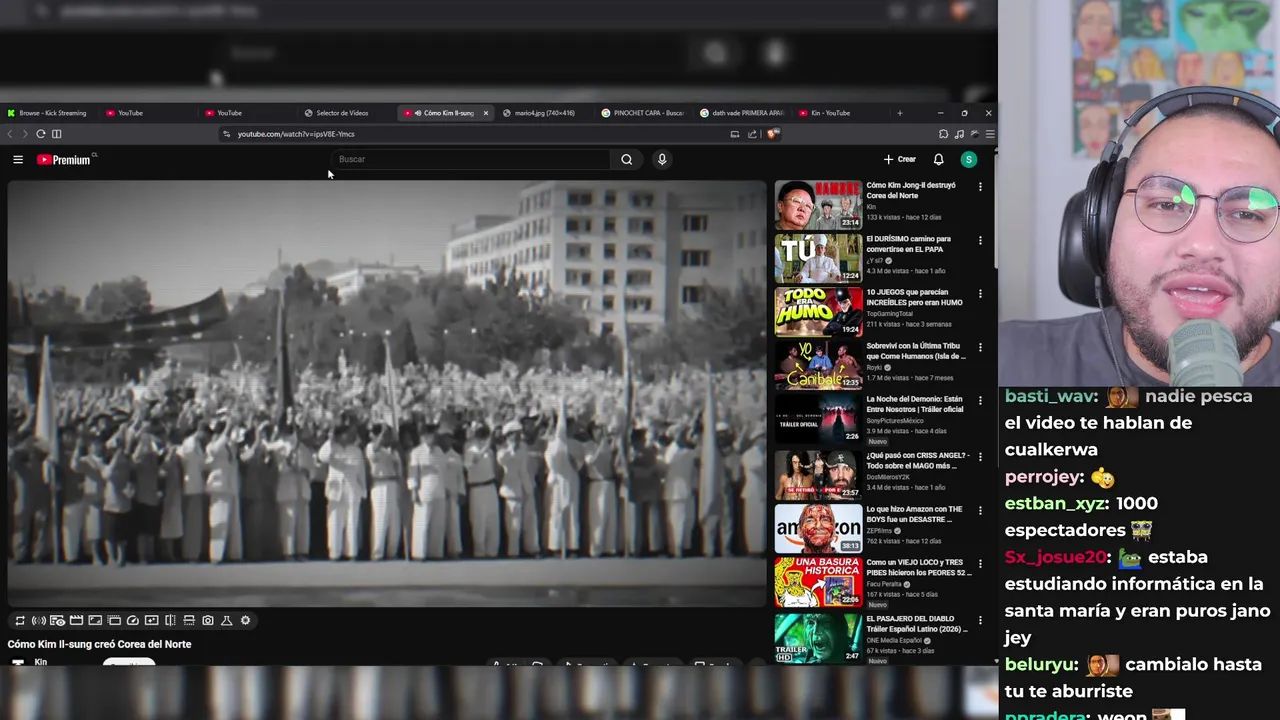1280x720 pixels.
Task: Switch to Browse - Kick Streaming tab
Action: tap(48, 113)
